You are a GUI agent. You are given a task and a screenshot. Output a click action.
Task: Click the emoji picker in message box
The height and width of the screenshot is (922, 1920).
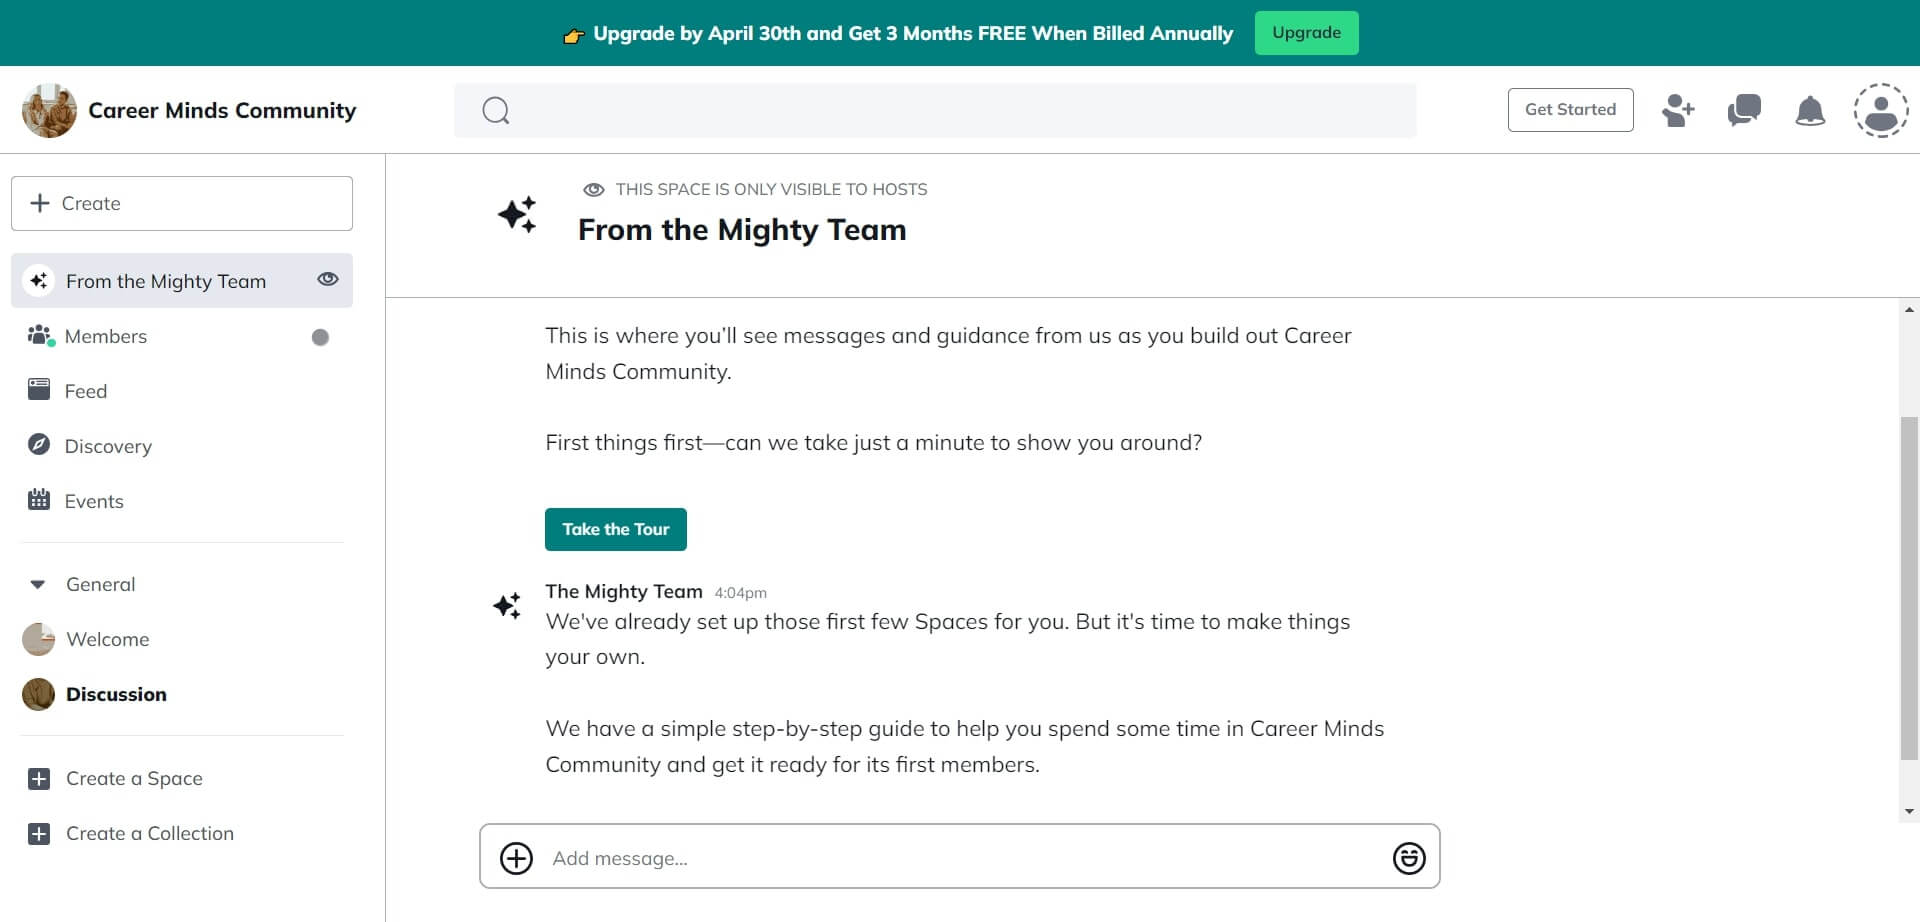click(x=1409, y=858)
